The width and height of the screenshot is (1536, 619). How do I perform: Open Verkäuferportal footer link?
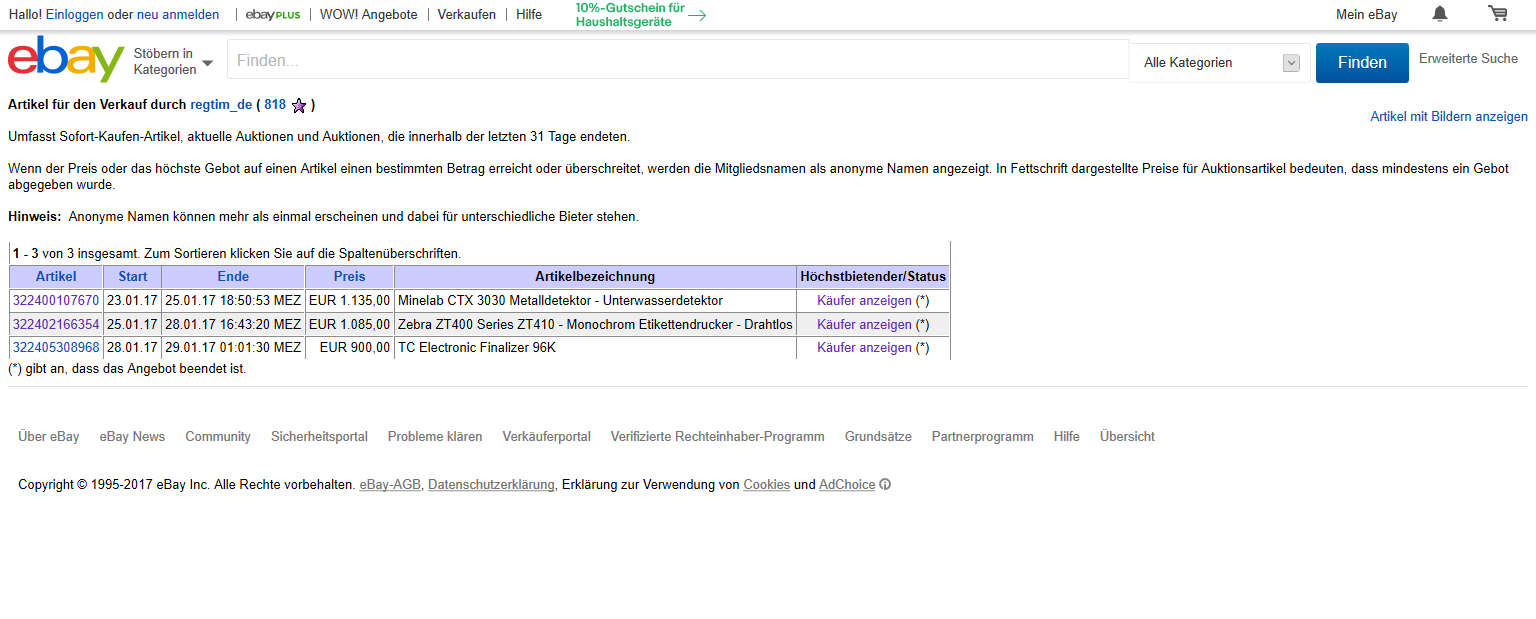(x=547, y=437)
